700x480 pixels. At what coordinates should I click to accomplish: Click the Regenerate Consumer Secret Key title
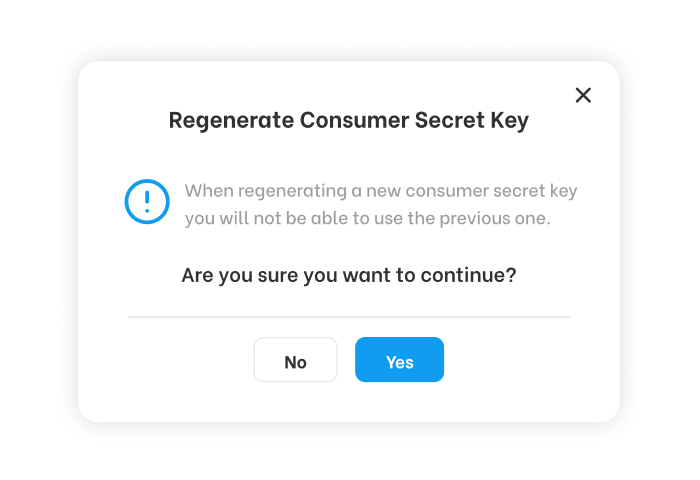(349, 121)
